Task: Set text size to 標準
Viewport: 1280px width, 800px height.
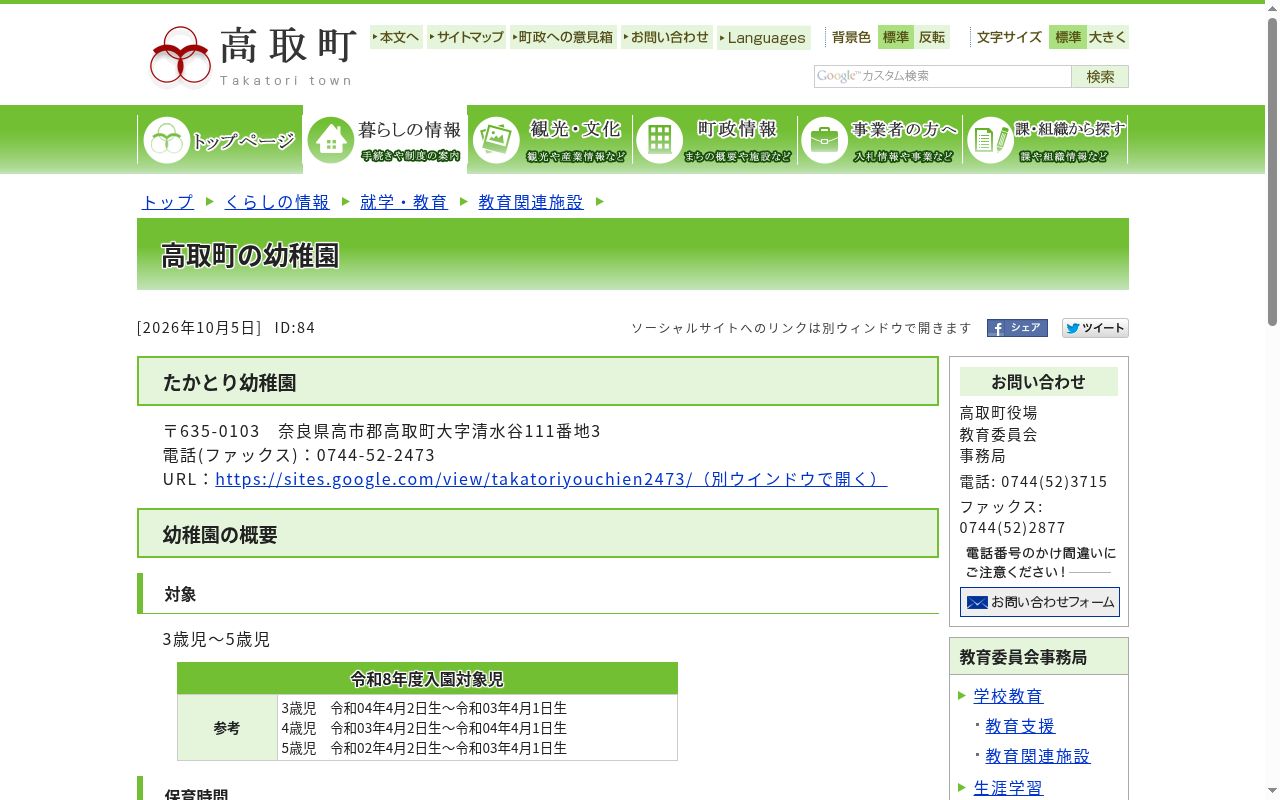Action: pyautogui.click(x=1068, y=37)
